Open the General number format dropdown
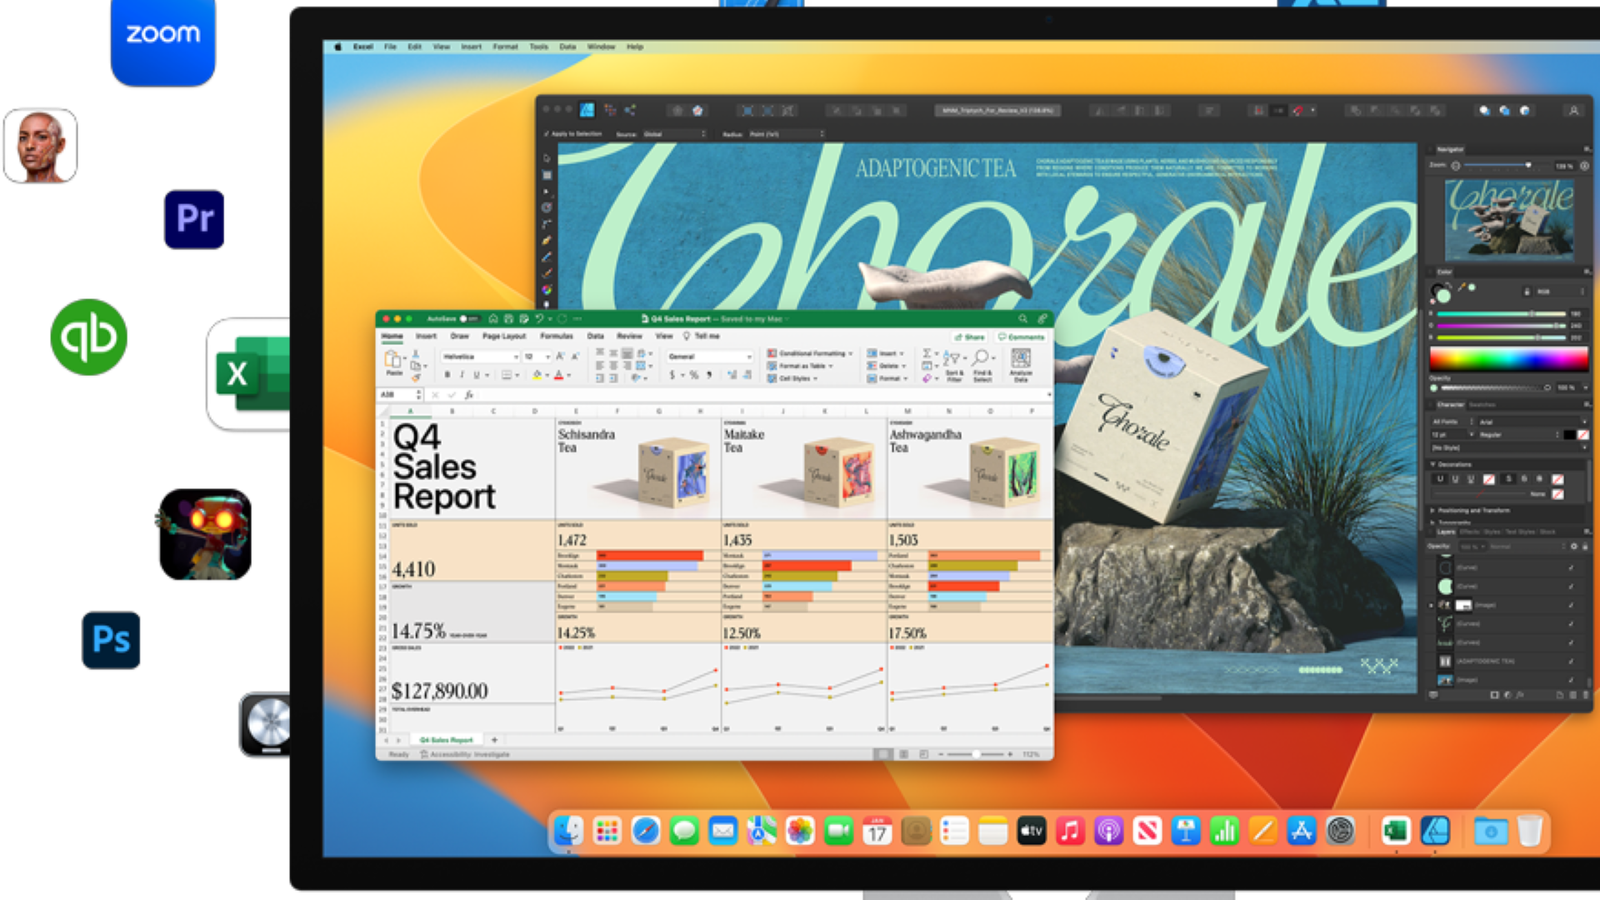Screen dimensions: 1600x900 click(709, 356)
